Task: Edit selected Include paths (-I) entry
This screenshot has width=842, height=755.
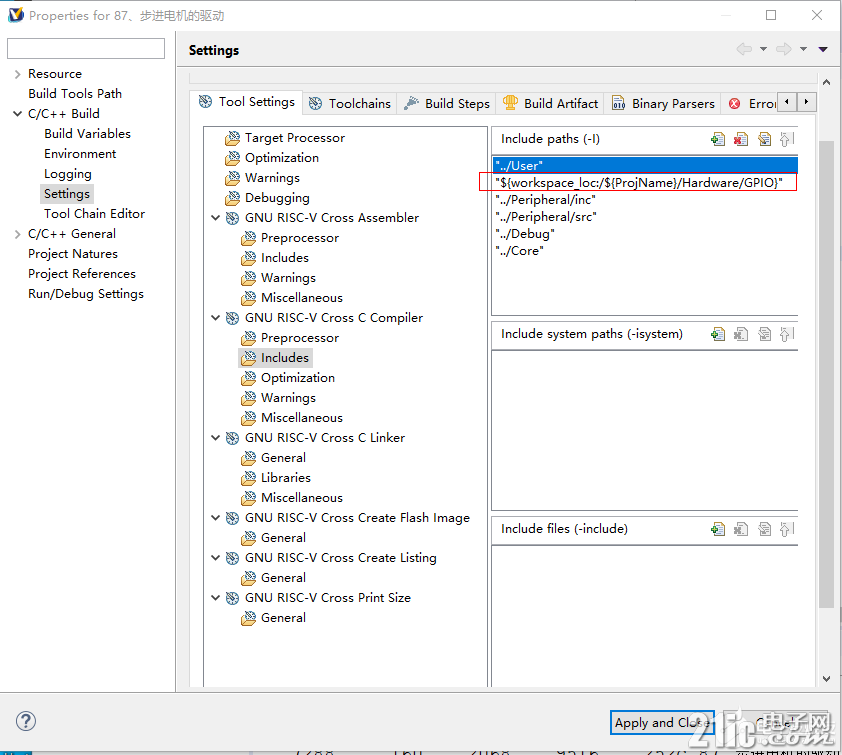Action: (x=764, y=140)
